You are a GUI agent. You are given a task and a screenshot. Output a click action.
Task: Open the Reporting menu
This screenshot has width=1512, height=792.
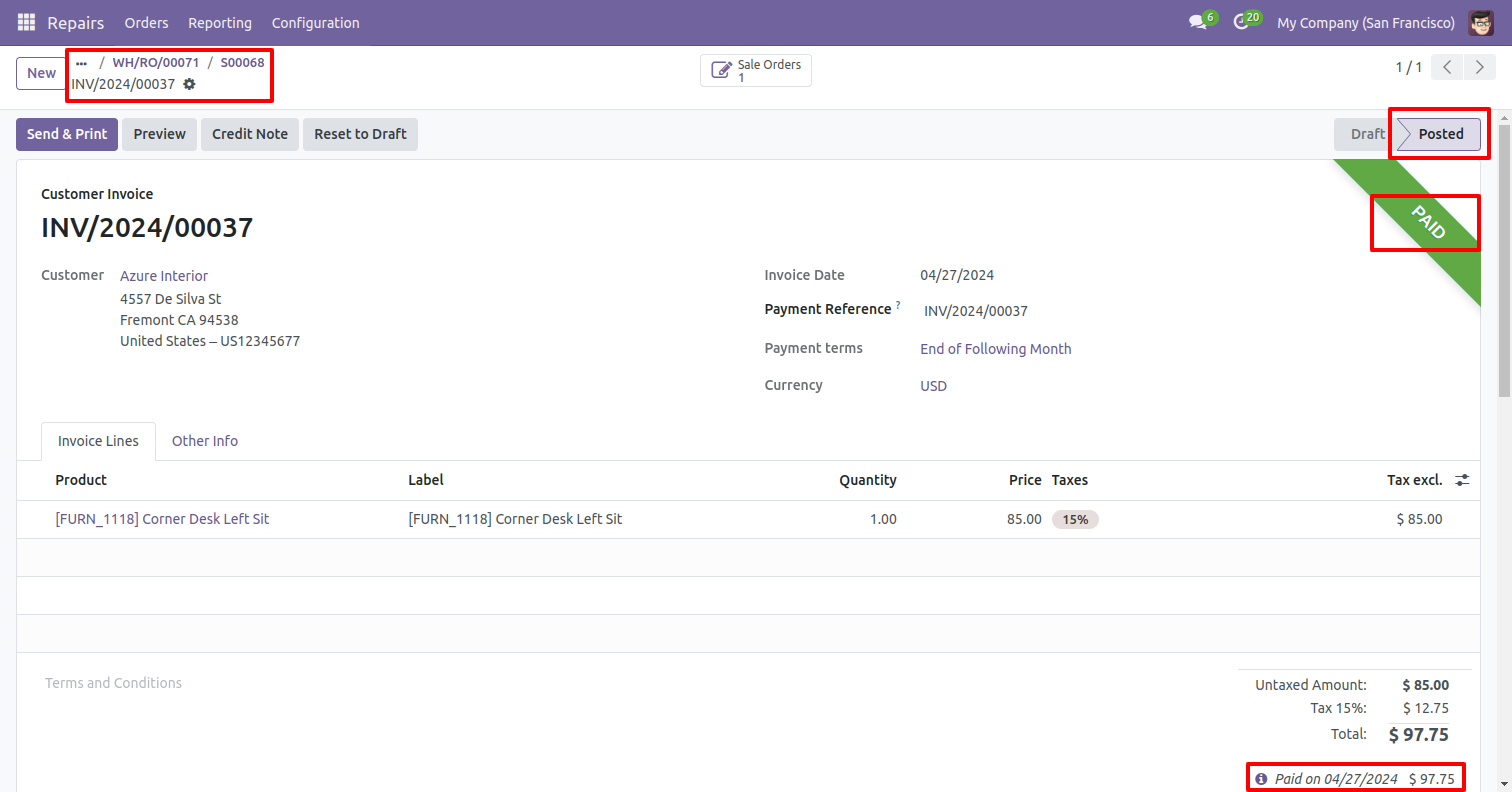[220, 22]
